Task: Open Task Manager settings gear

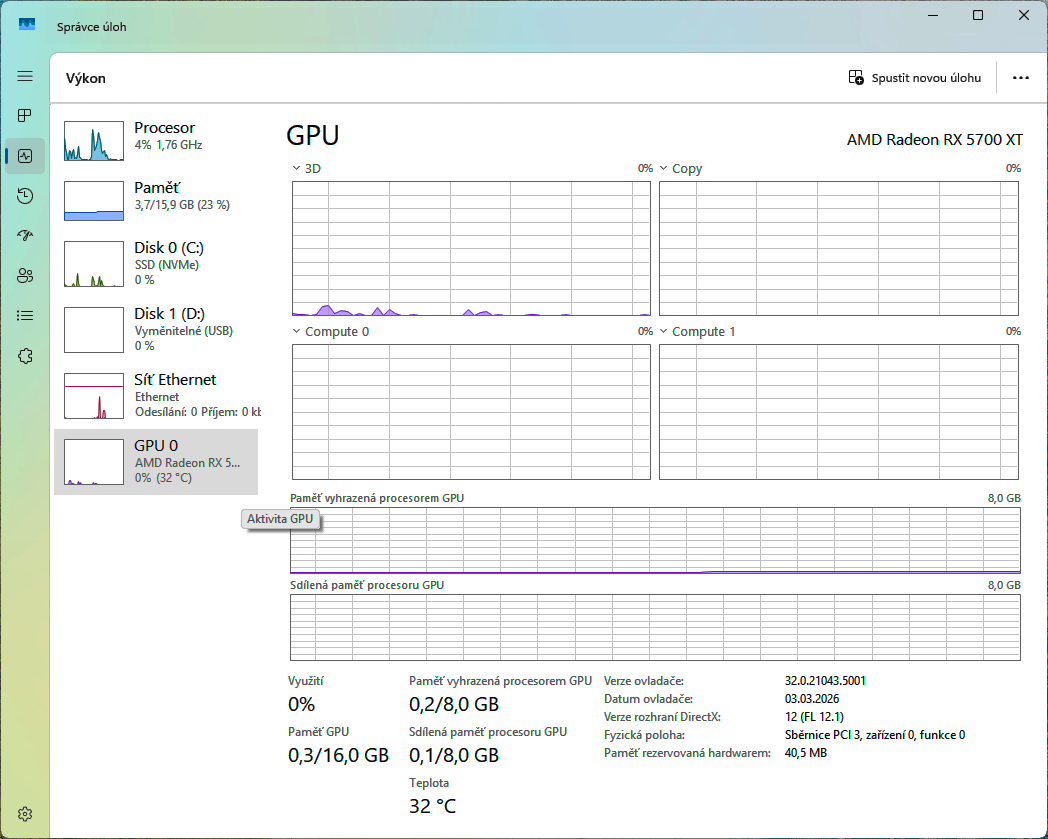Action: pos(25,814)
